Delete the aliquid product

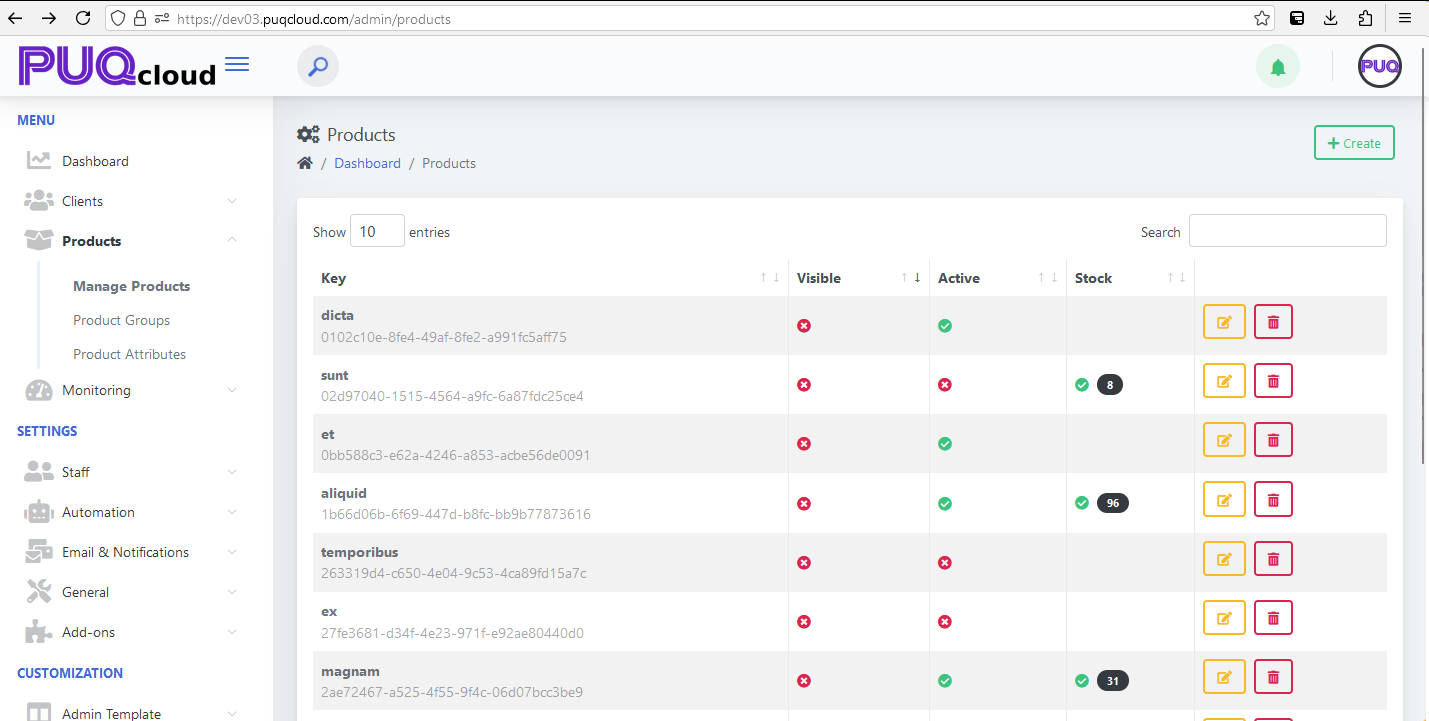1273,499
